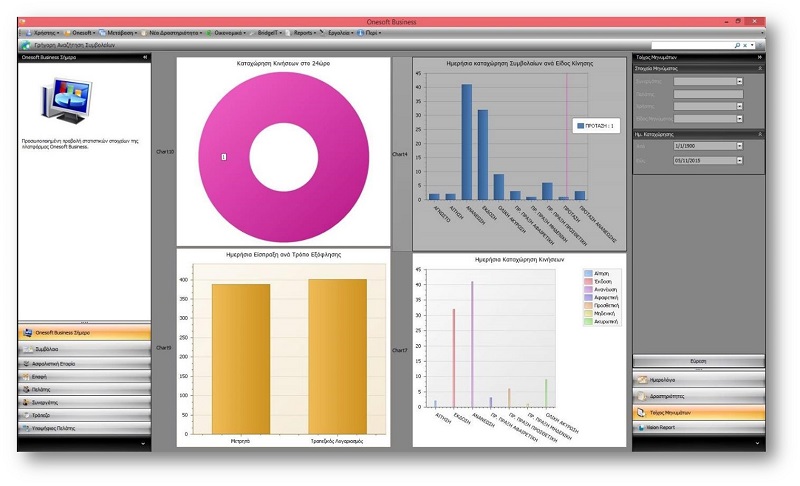The width and height of the screenshot is (800, 486).
Task: Open the Χρήστης menu
Action: (x=42, y=33)
